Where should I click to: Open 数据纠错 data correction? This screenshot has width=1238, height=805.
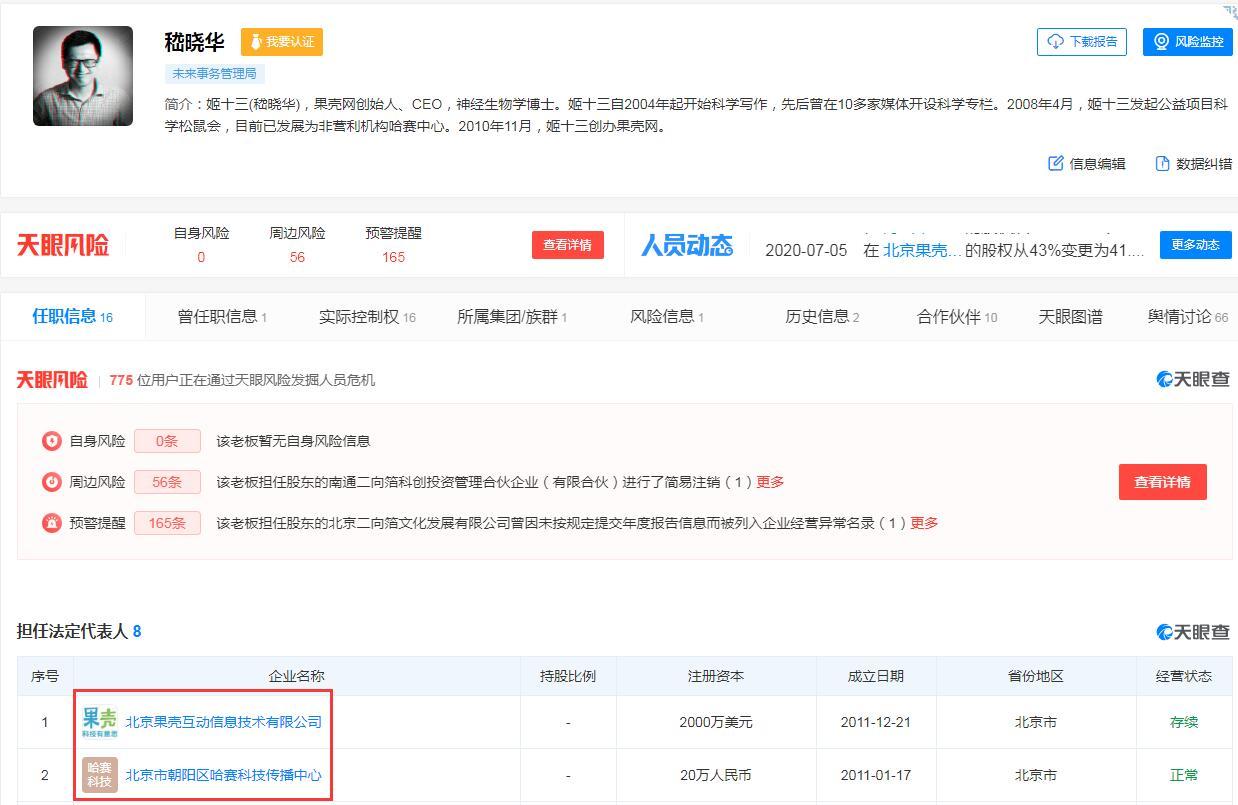coord(1193,163)
